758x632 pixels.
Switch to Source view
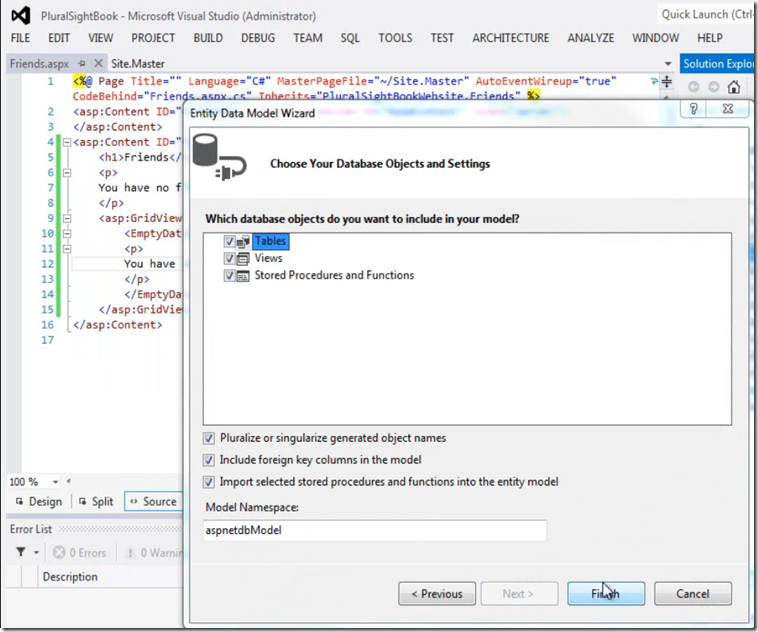(x=153, y=501)
